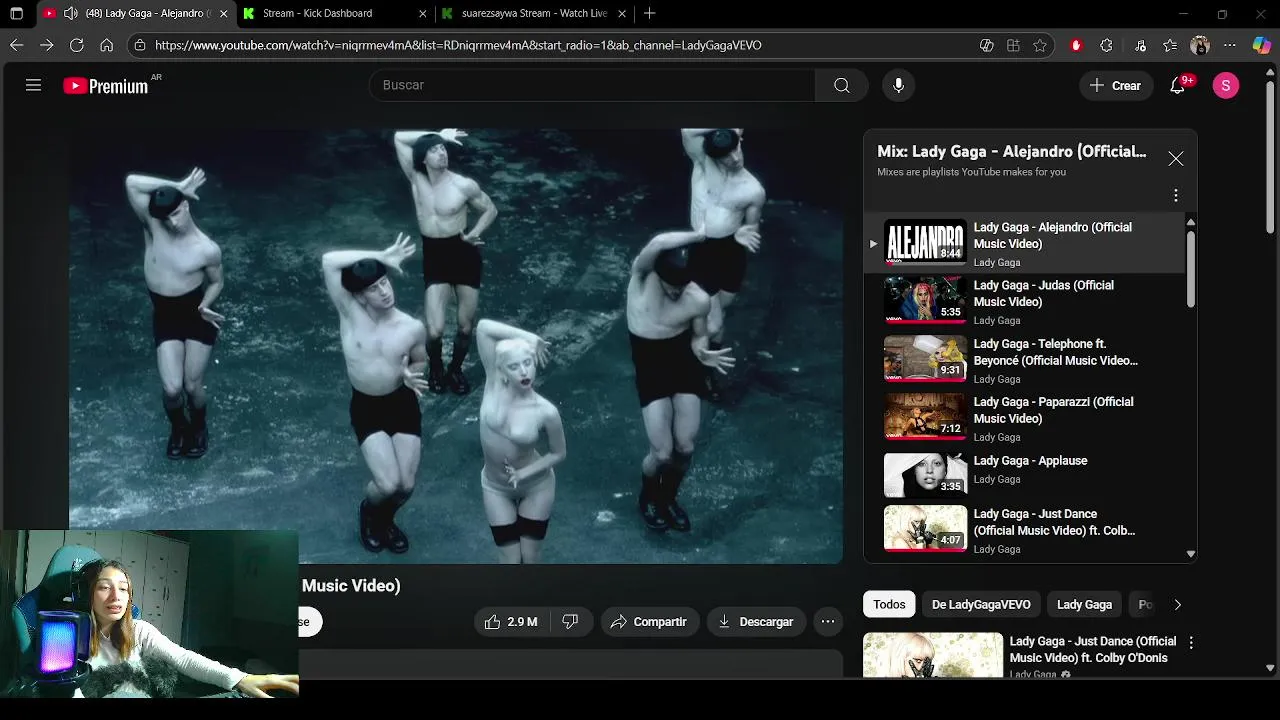The image size is (1280, 720).
Task: Switch to suarezsaywa Stream tab
Action: (x=534, y=13)
